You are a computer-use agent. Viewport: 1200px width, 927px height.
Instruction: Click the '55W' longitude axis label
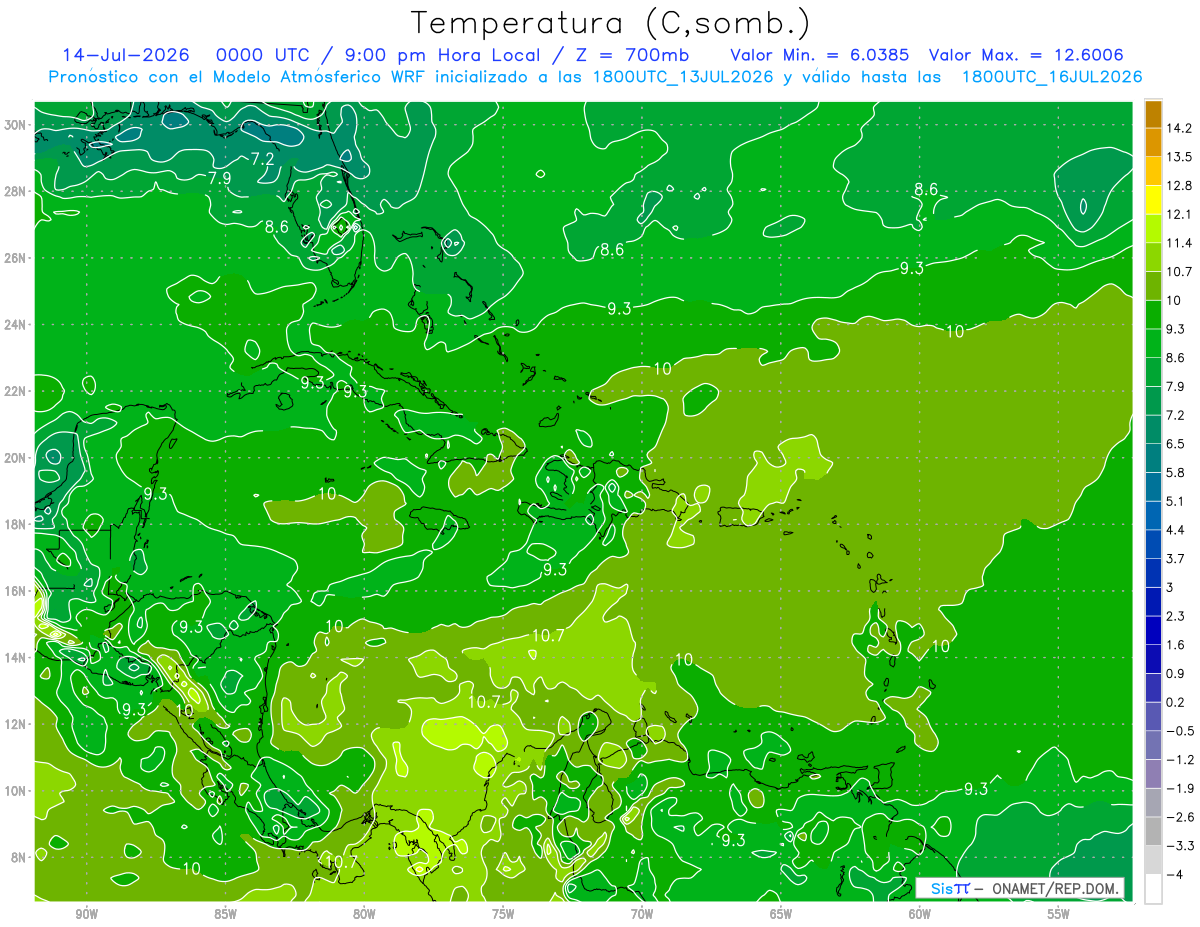tap(1059, 914)
